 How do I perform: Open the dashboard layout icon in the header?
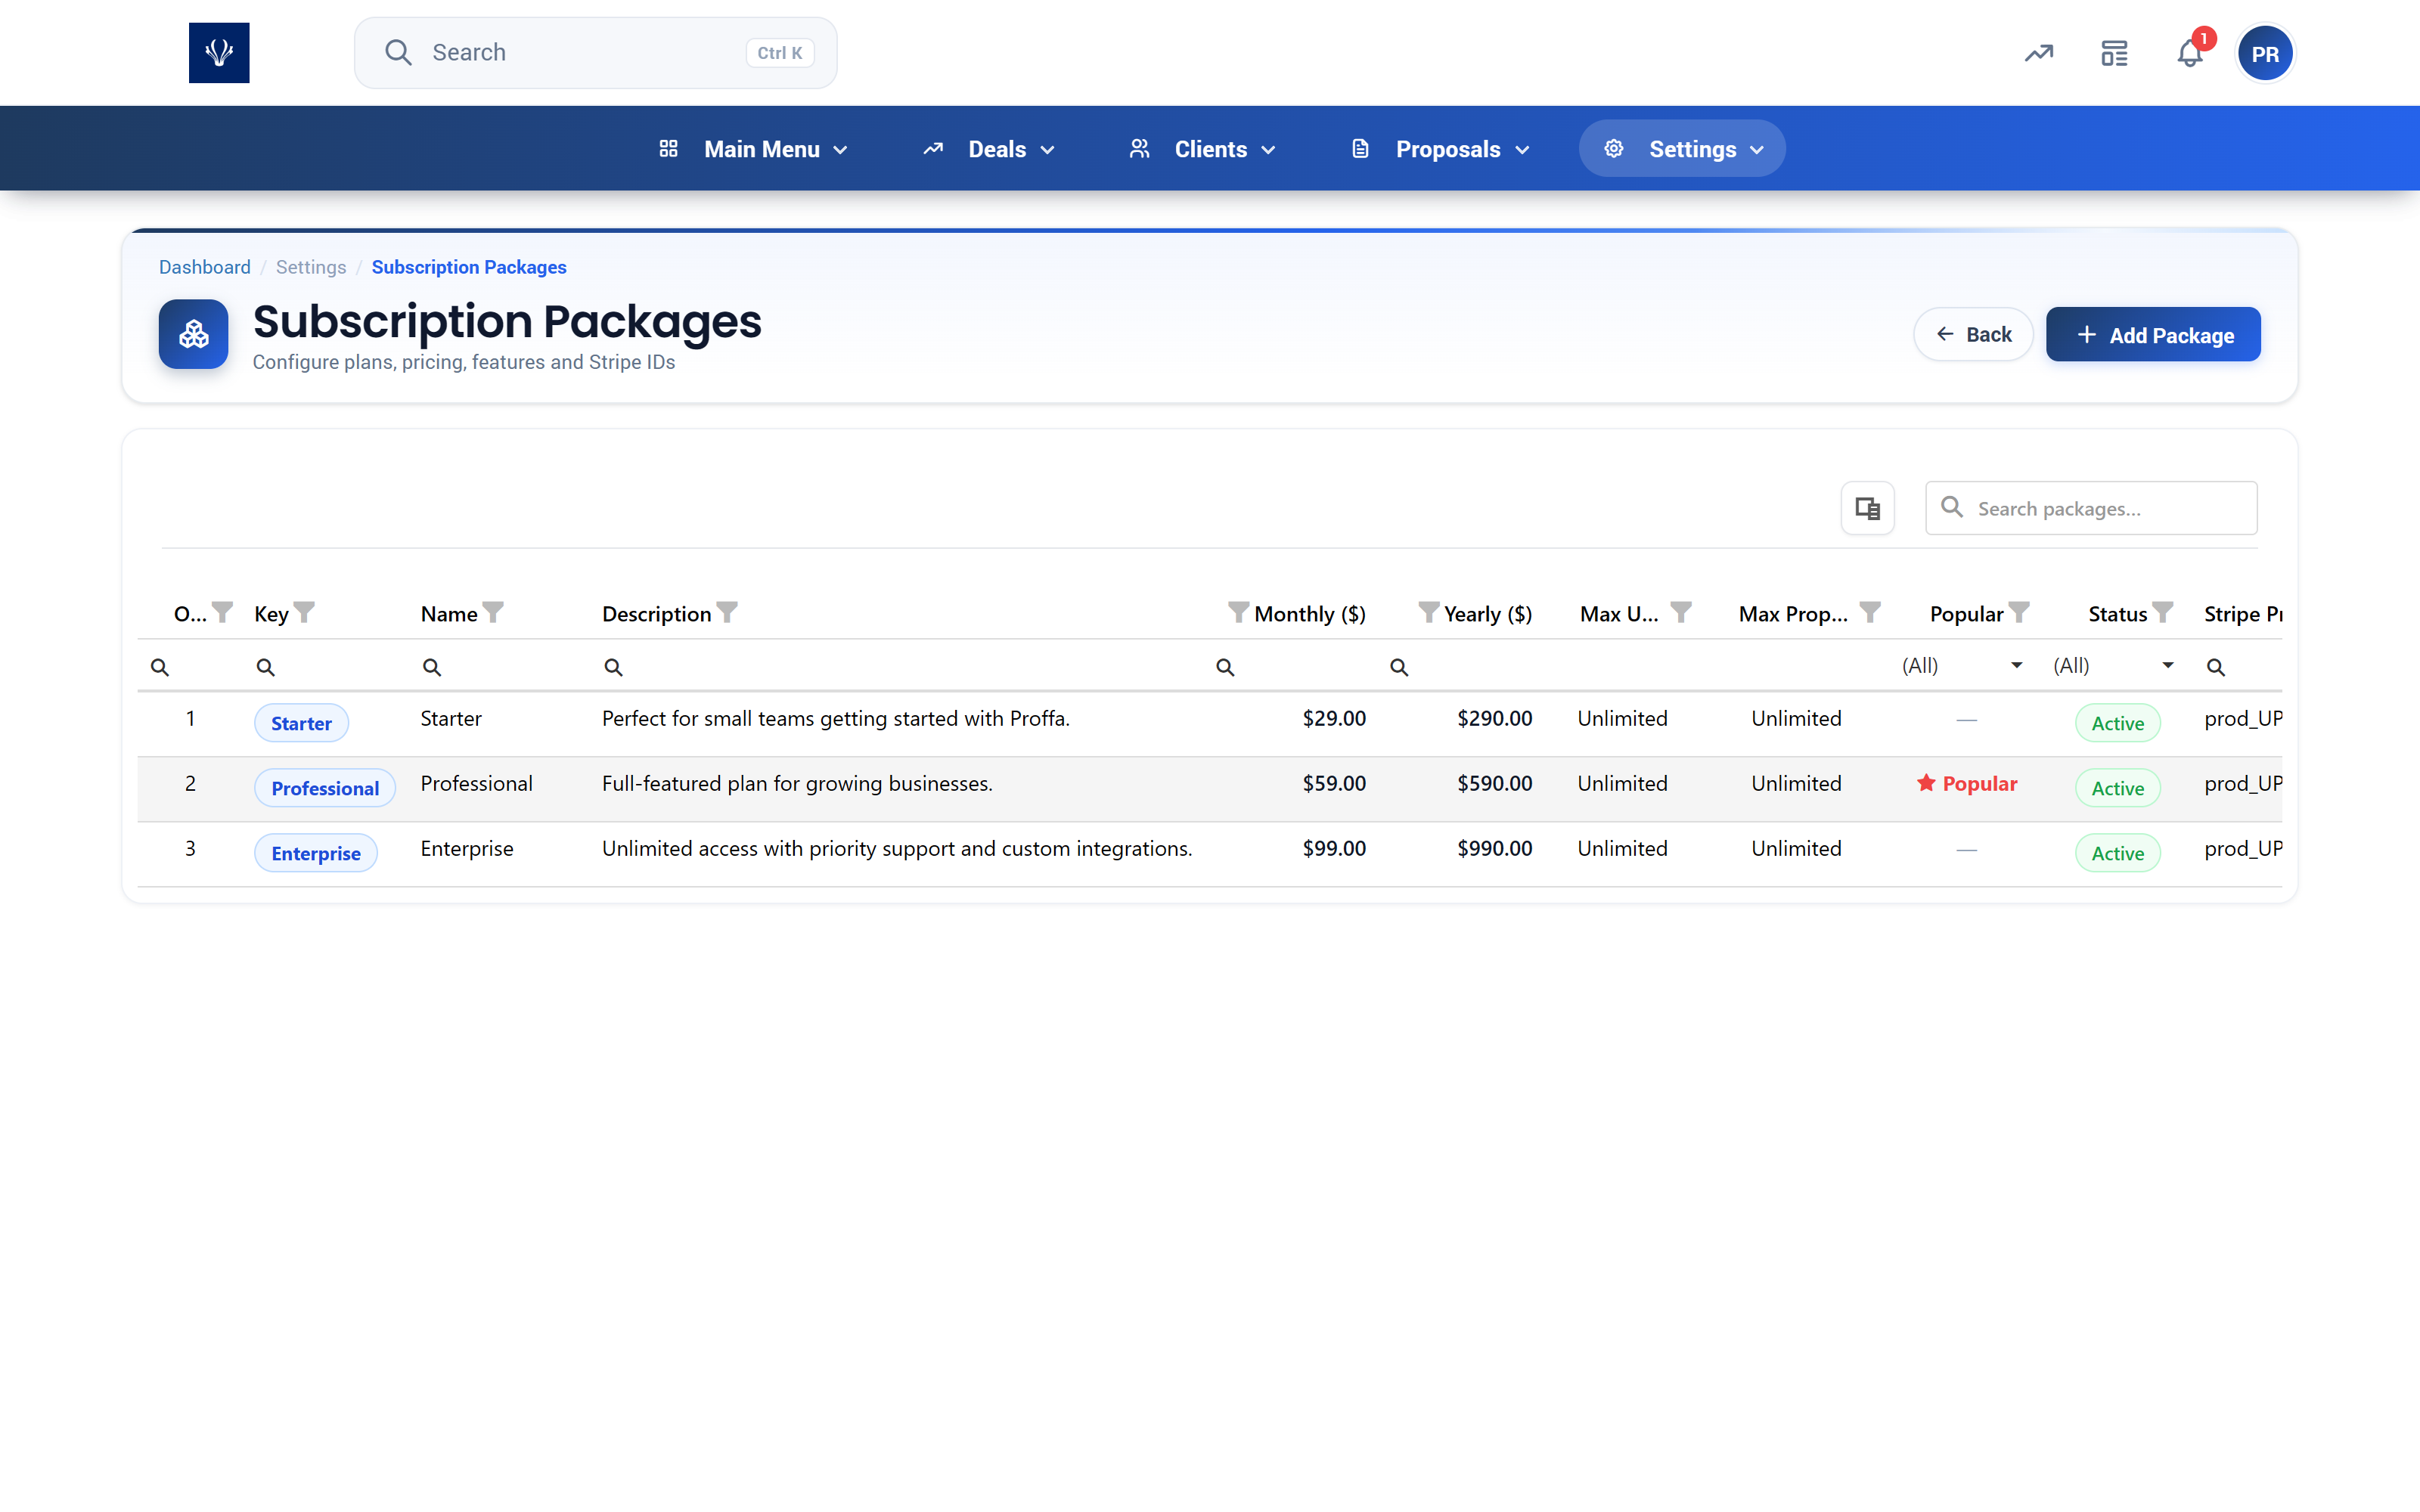[2114, 53]
